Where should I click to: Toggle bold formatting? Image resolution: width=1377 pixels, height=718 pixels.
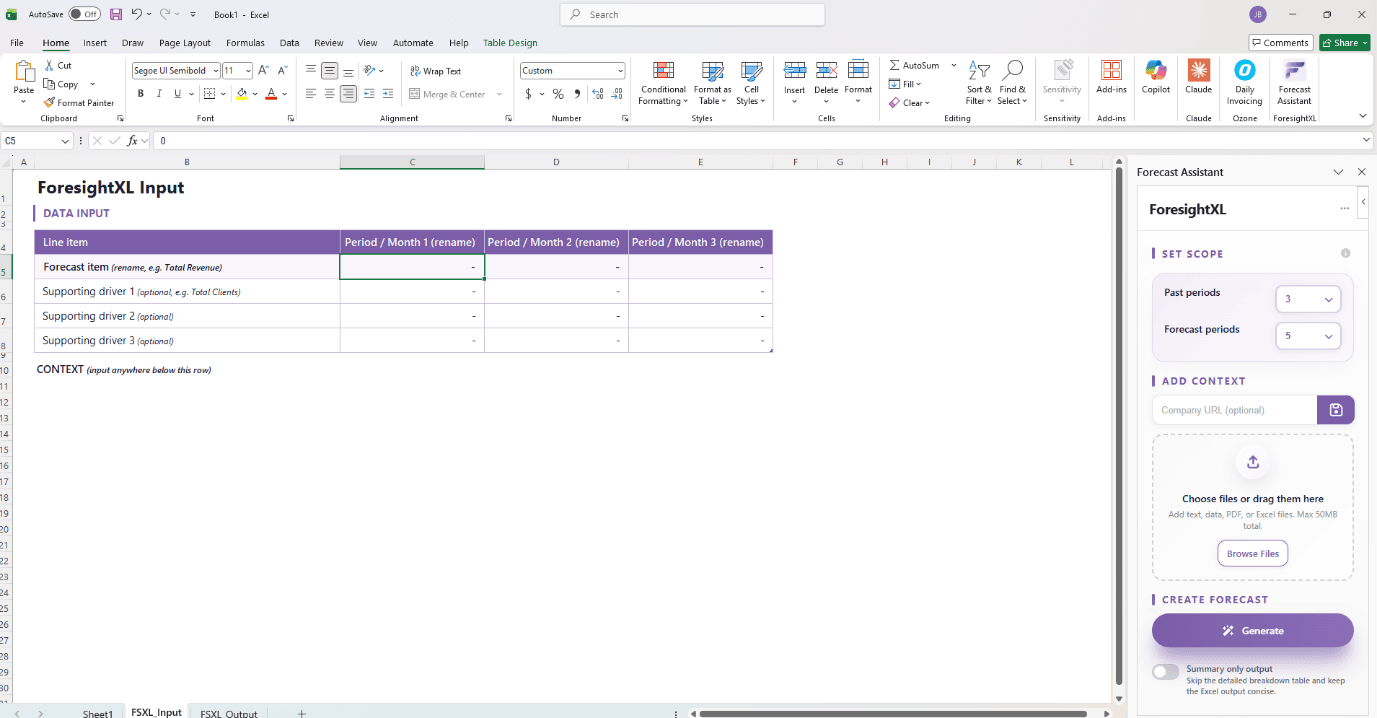click(140, 93)
